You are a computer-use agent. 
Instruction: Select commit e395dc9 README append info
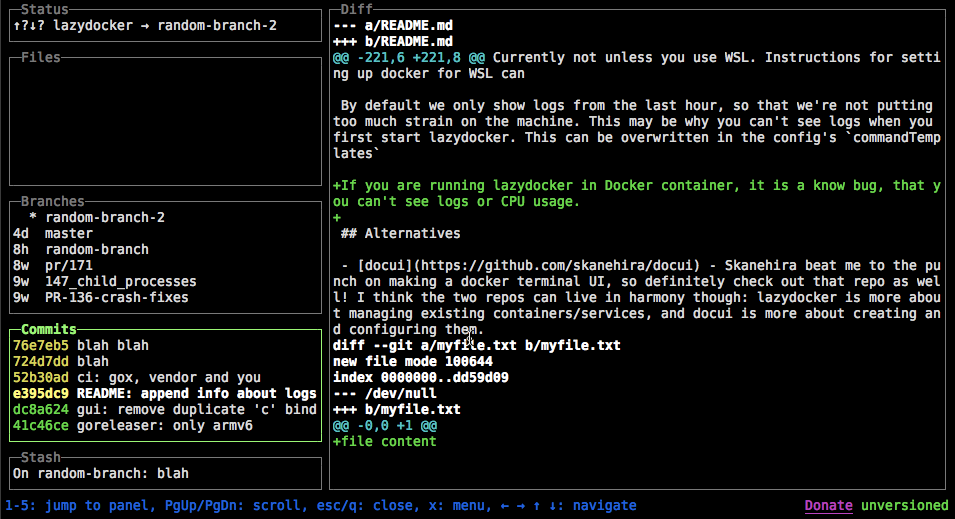point(165,394)
